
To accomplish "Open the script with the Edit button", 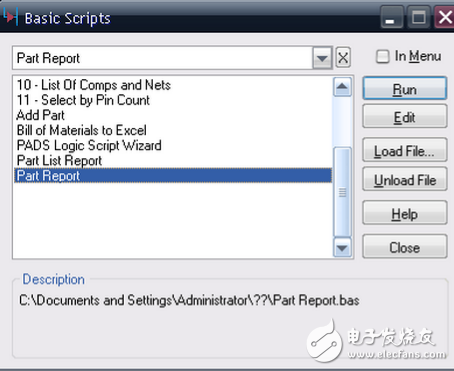I will (404, 117).
